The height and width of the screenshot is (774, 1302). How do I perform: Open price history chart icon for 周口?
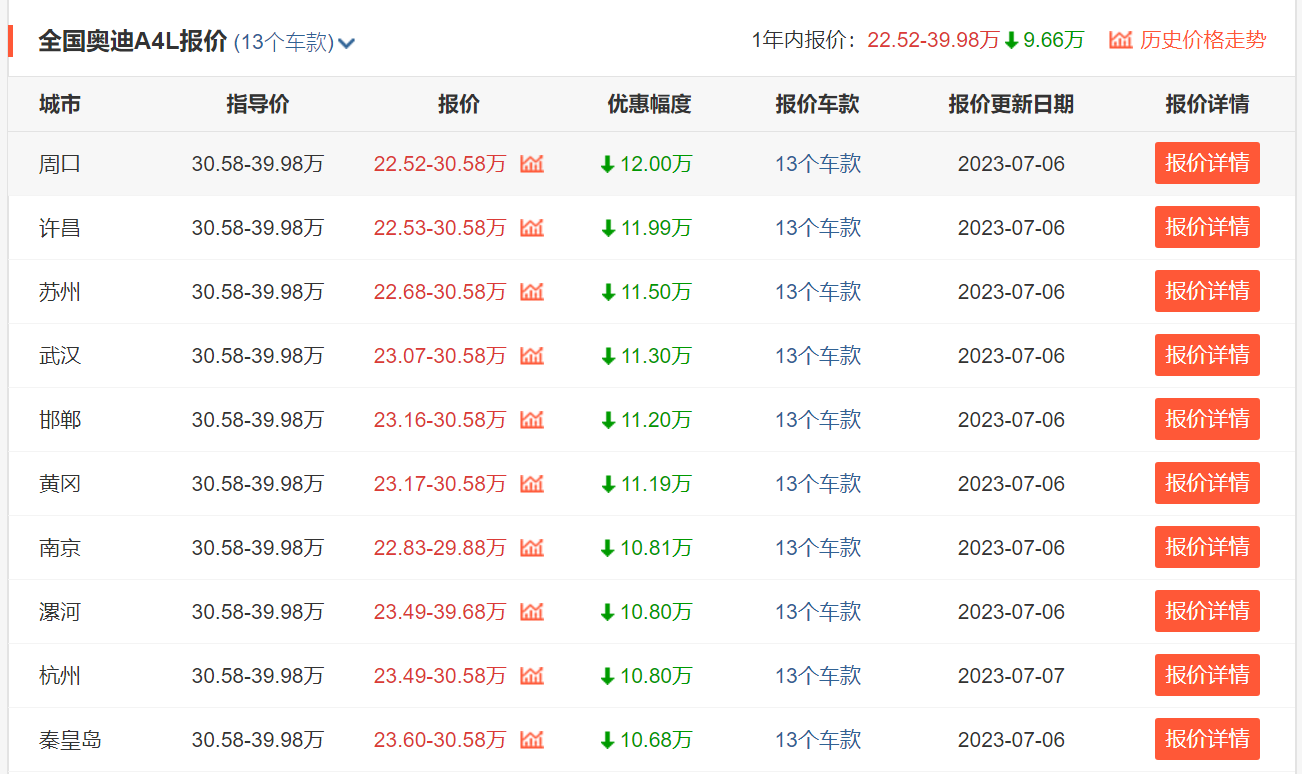(531, 163)
